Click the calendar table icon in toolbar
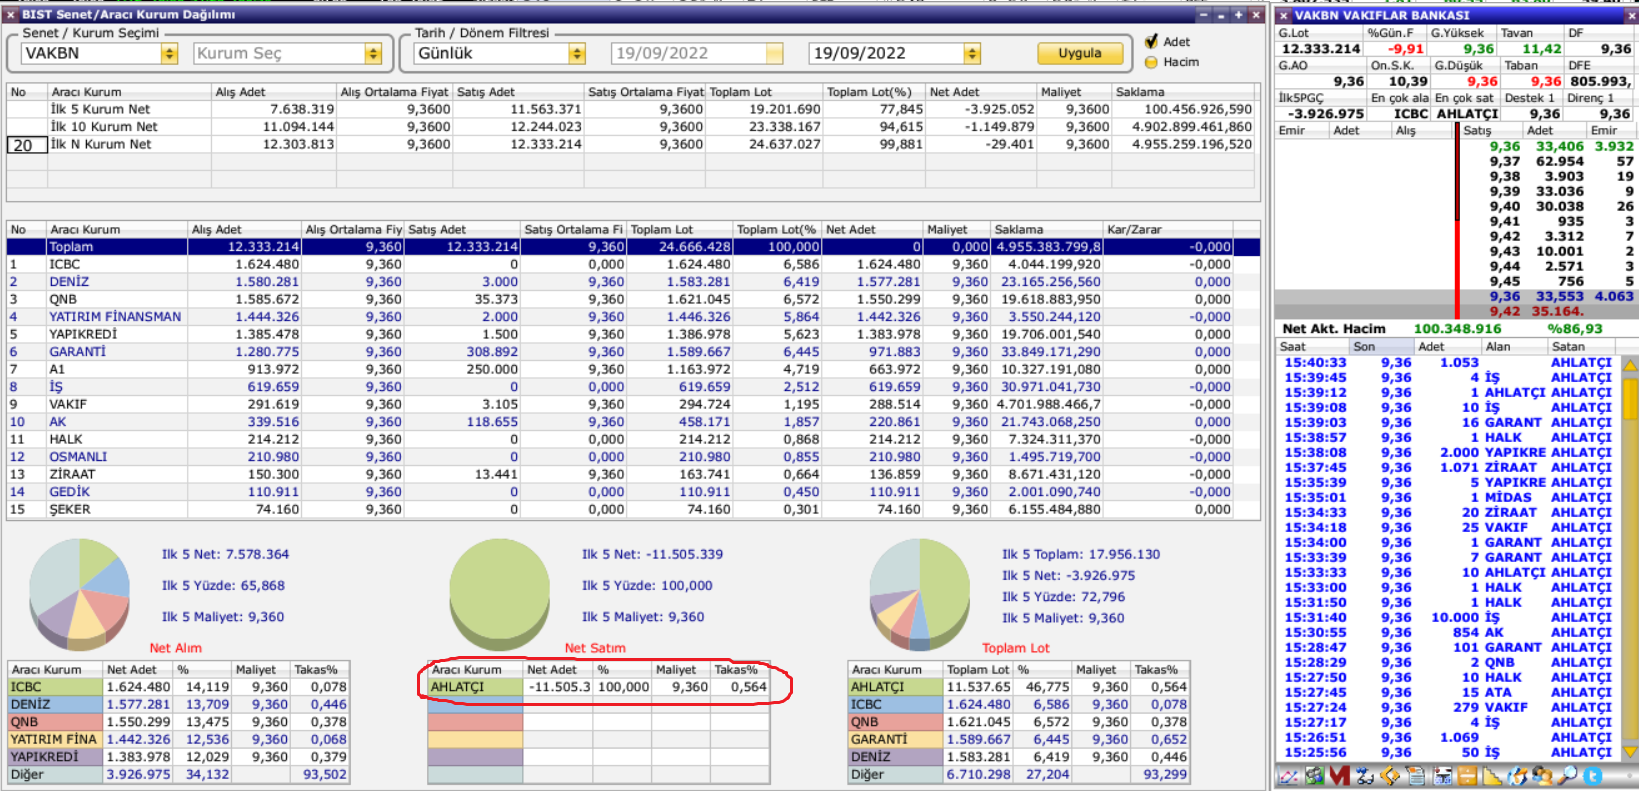Viewport: 1639px width, 791px height. pos(1442,776)
